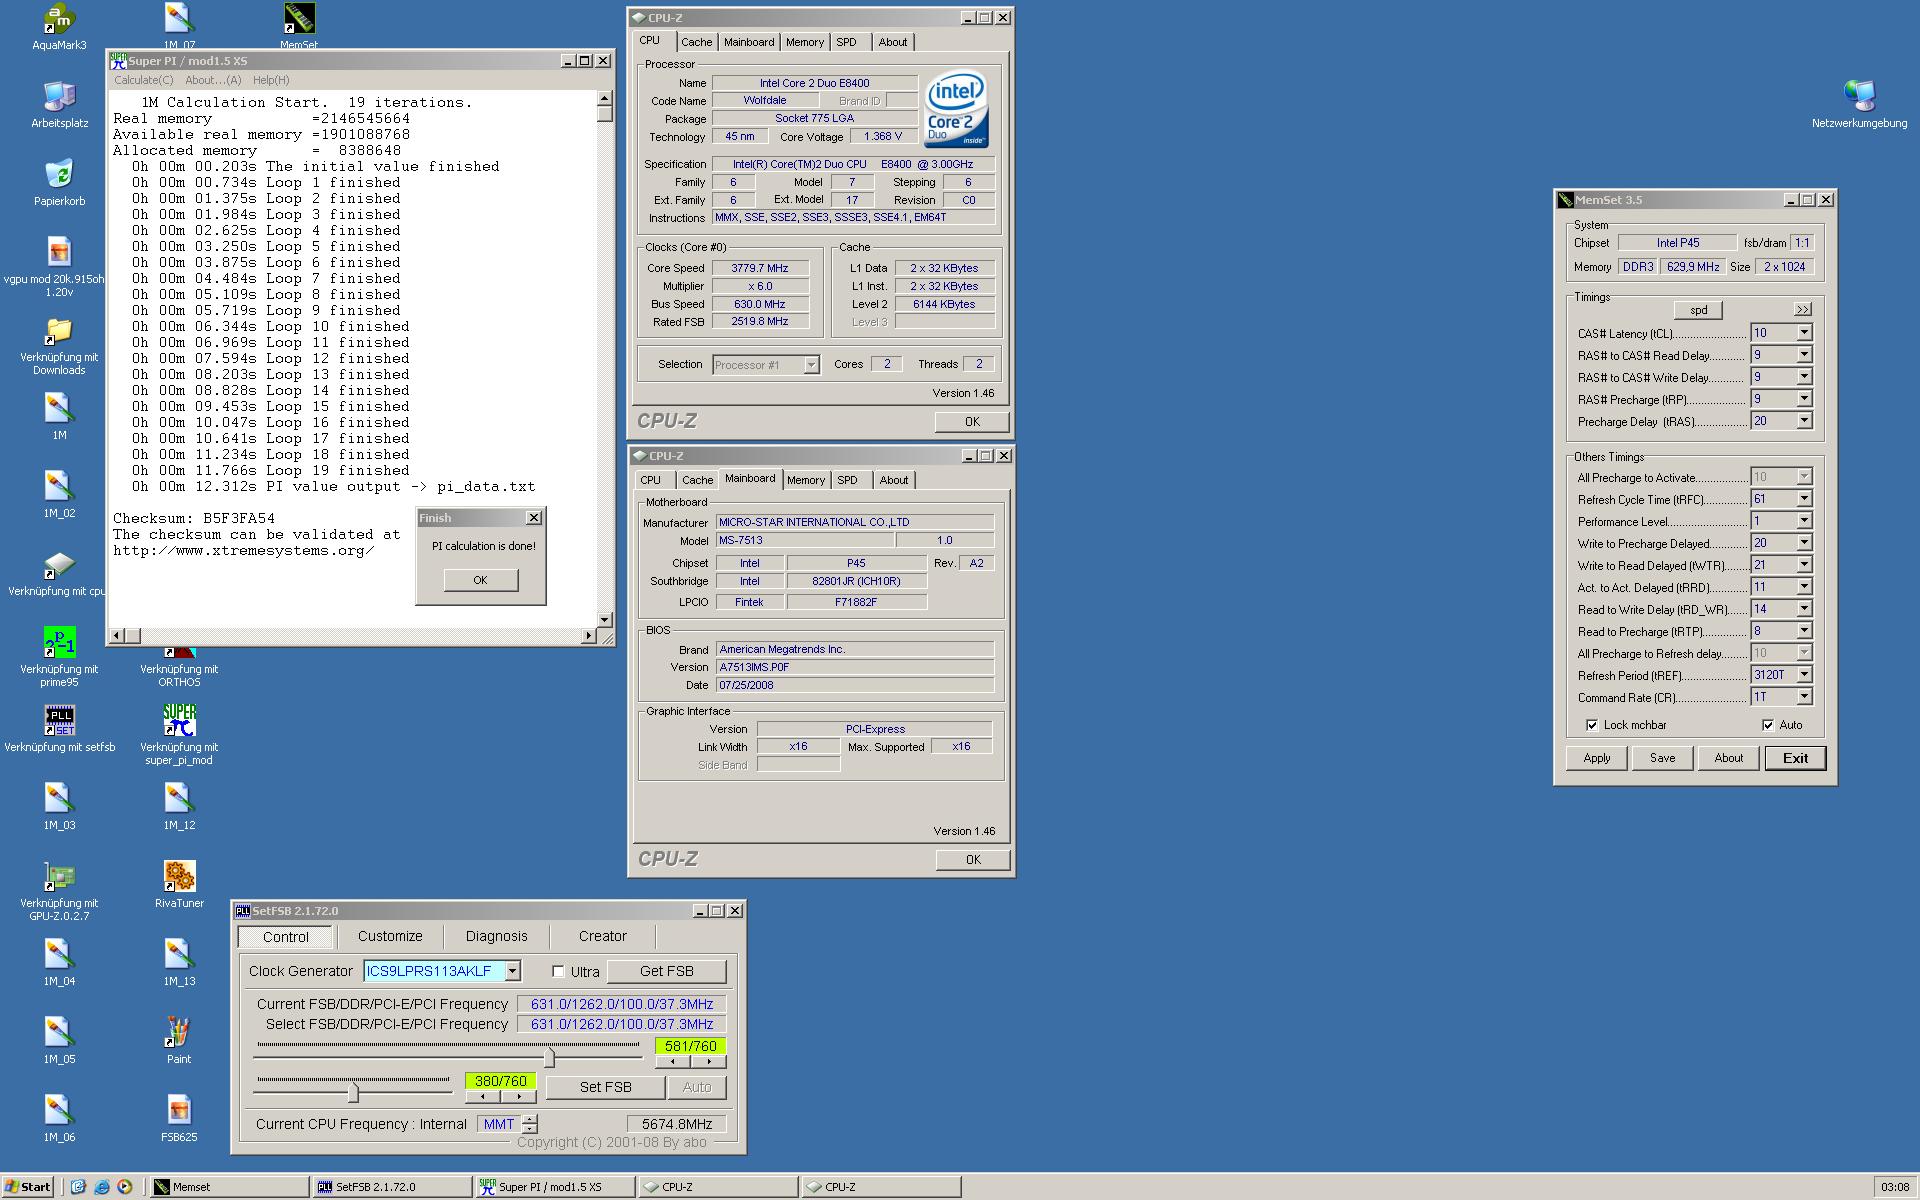Open Processor #1 selection dropdown in CPU-Z
Screen dimensions: 1920x1200
811,365
